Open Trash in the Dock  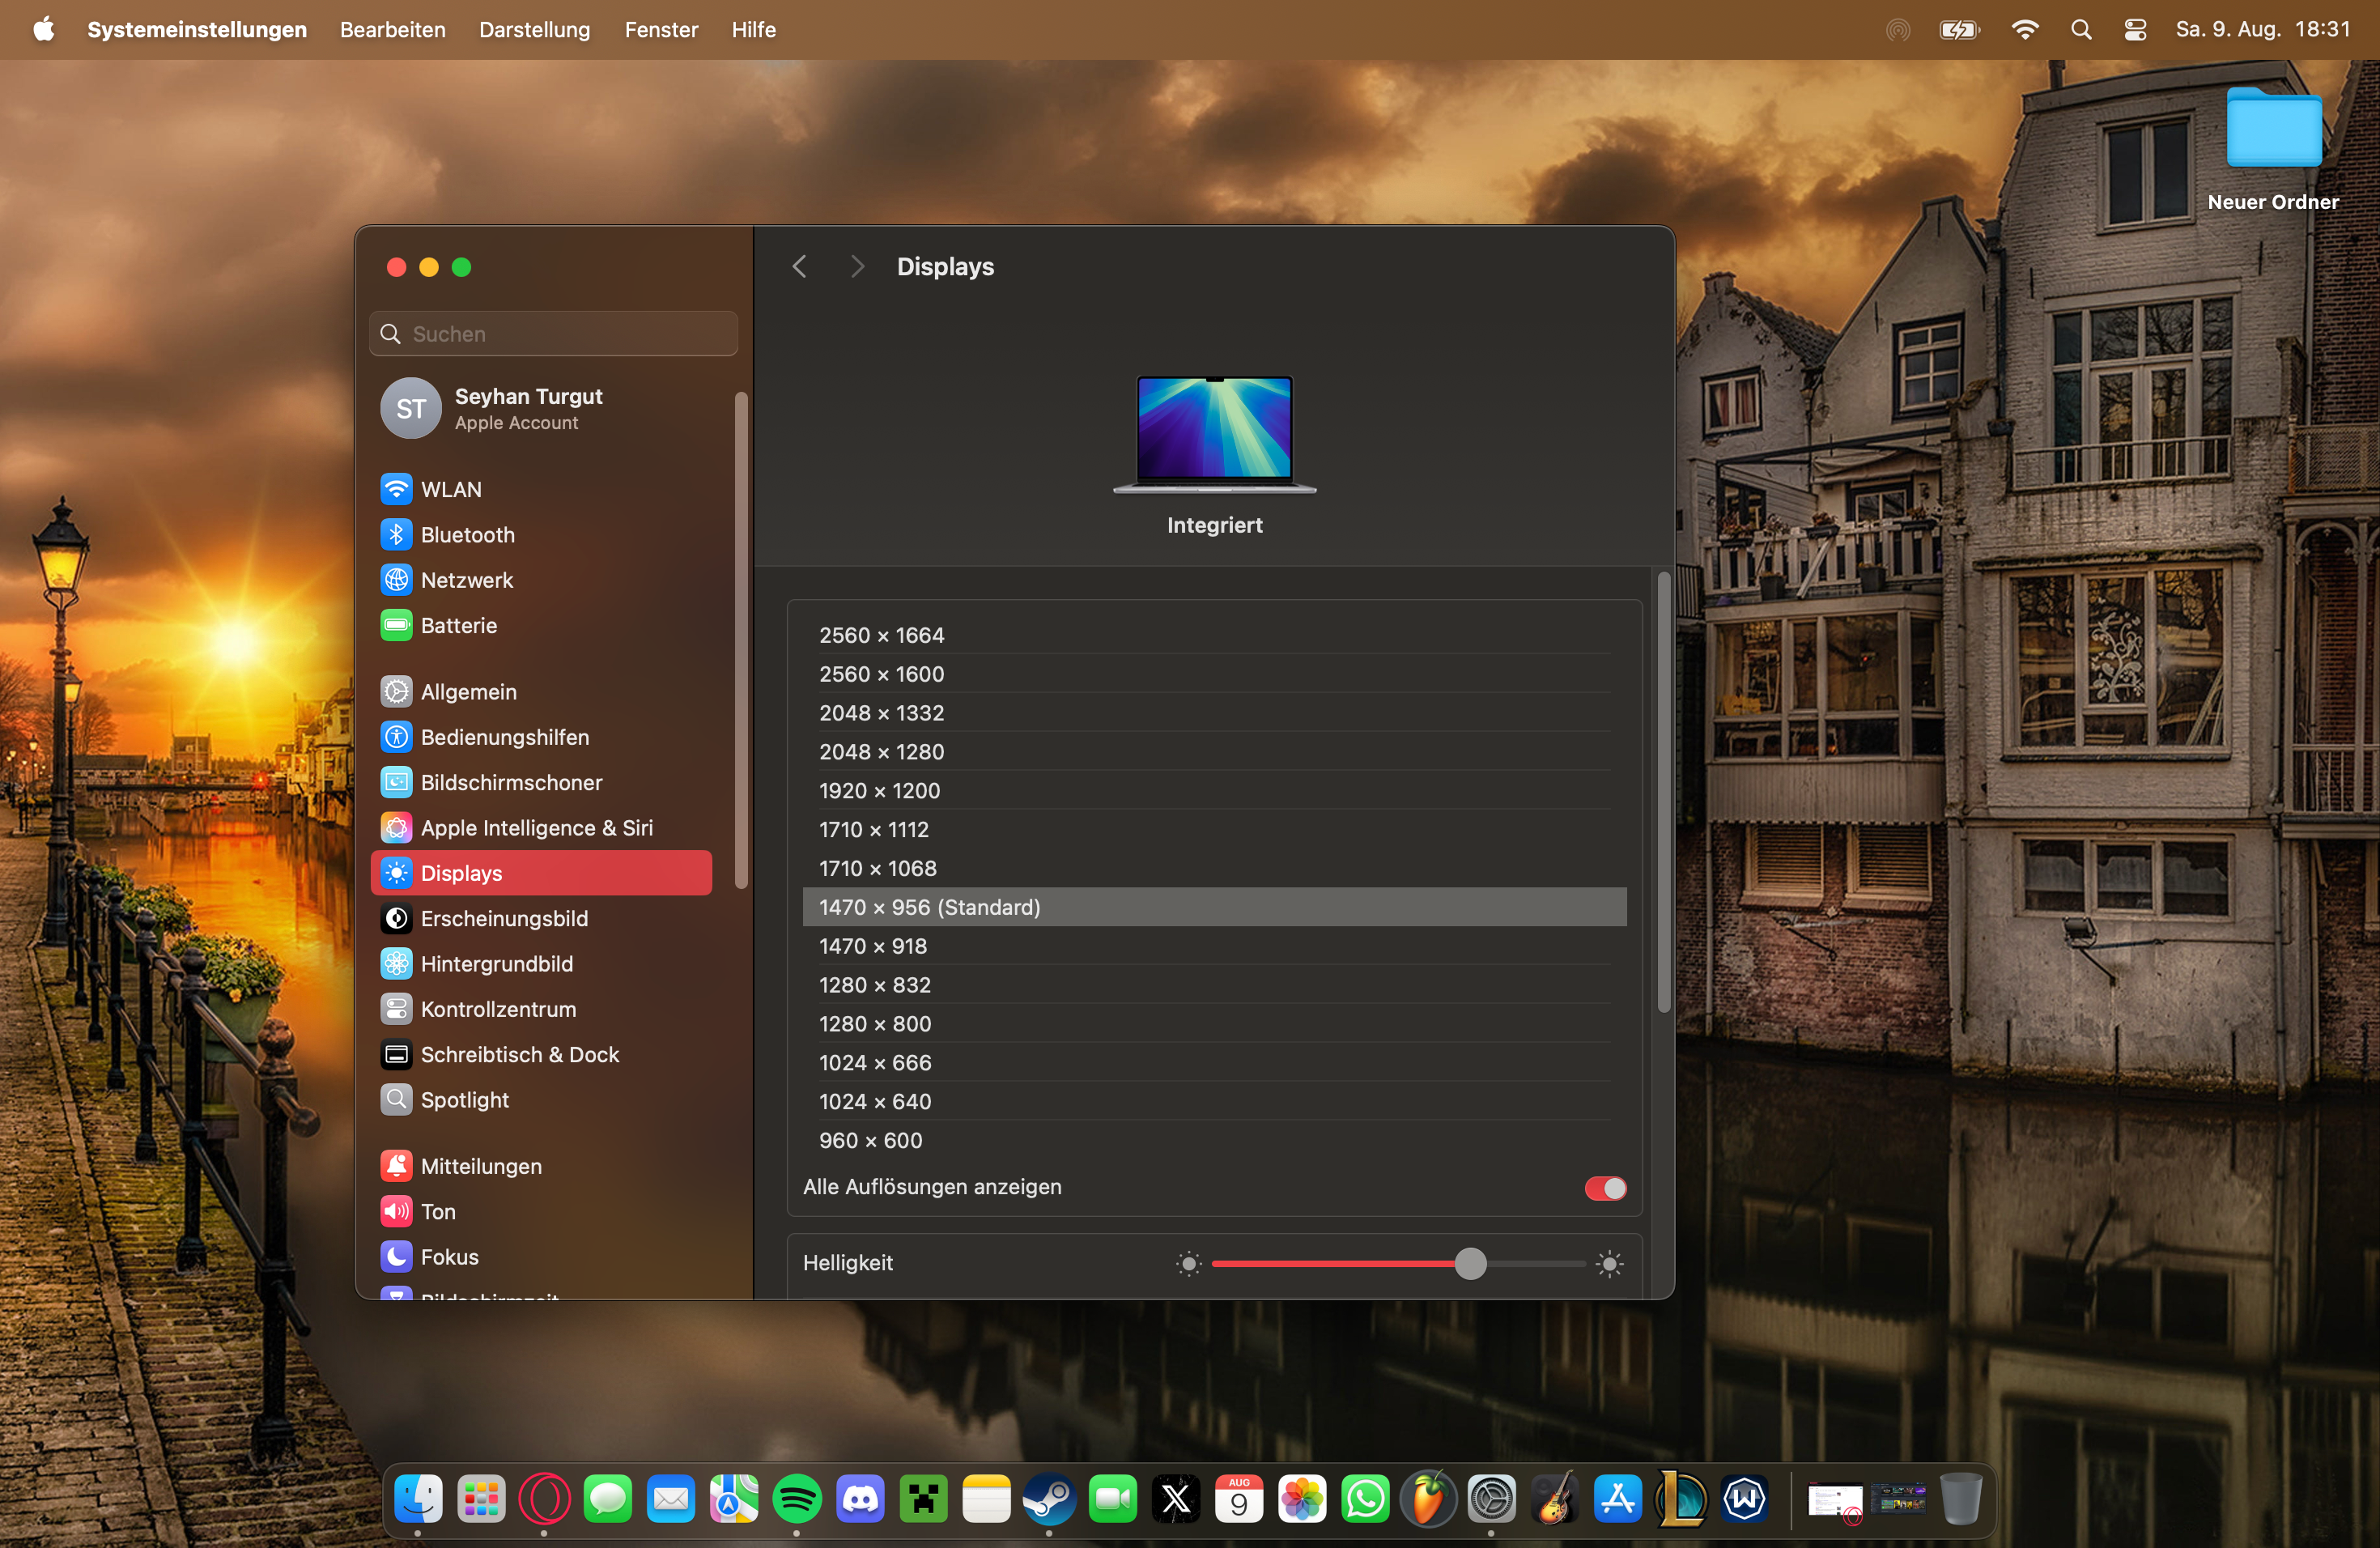tap(1961, 1499)
